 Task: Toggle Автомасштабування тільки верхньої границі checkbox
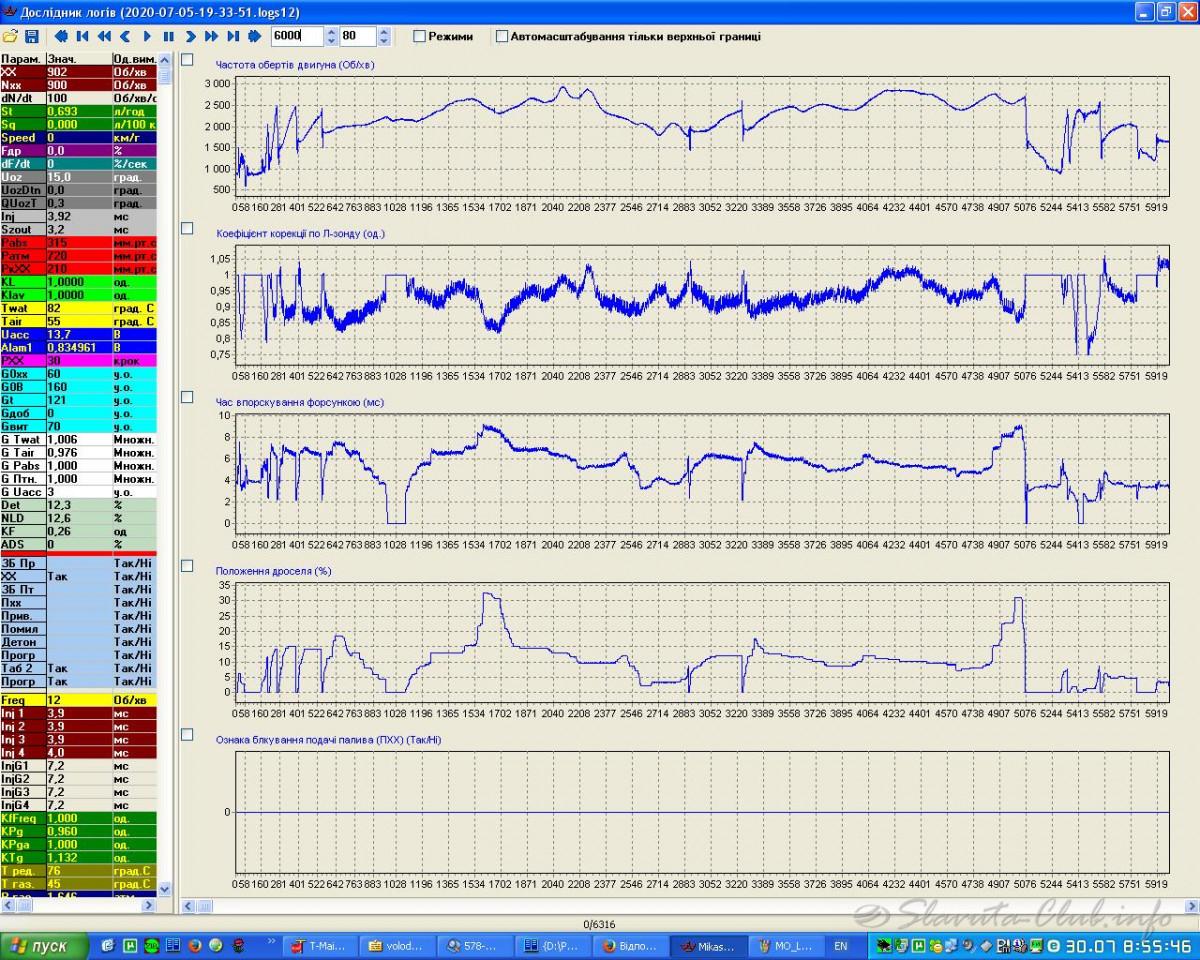click(502, 36)
